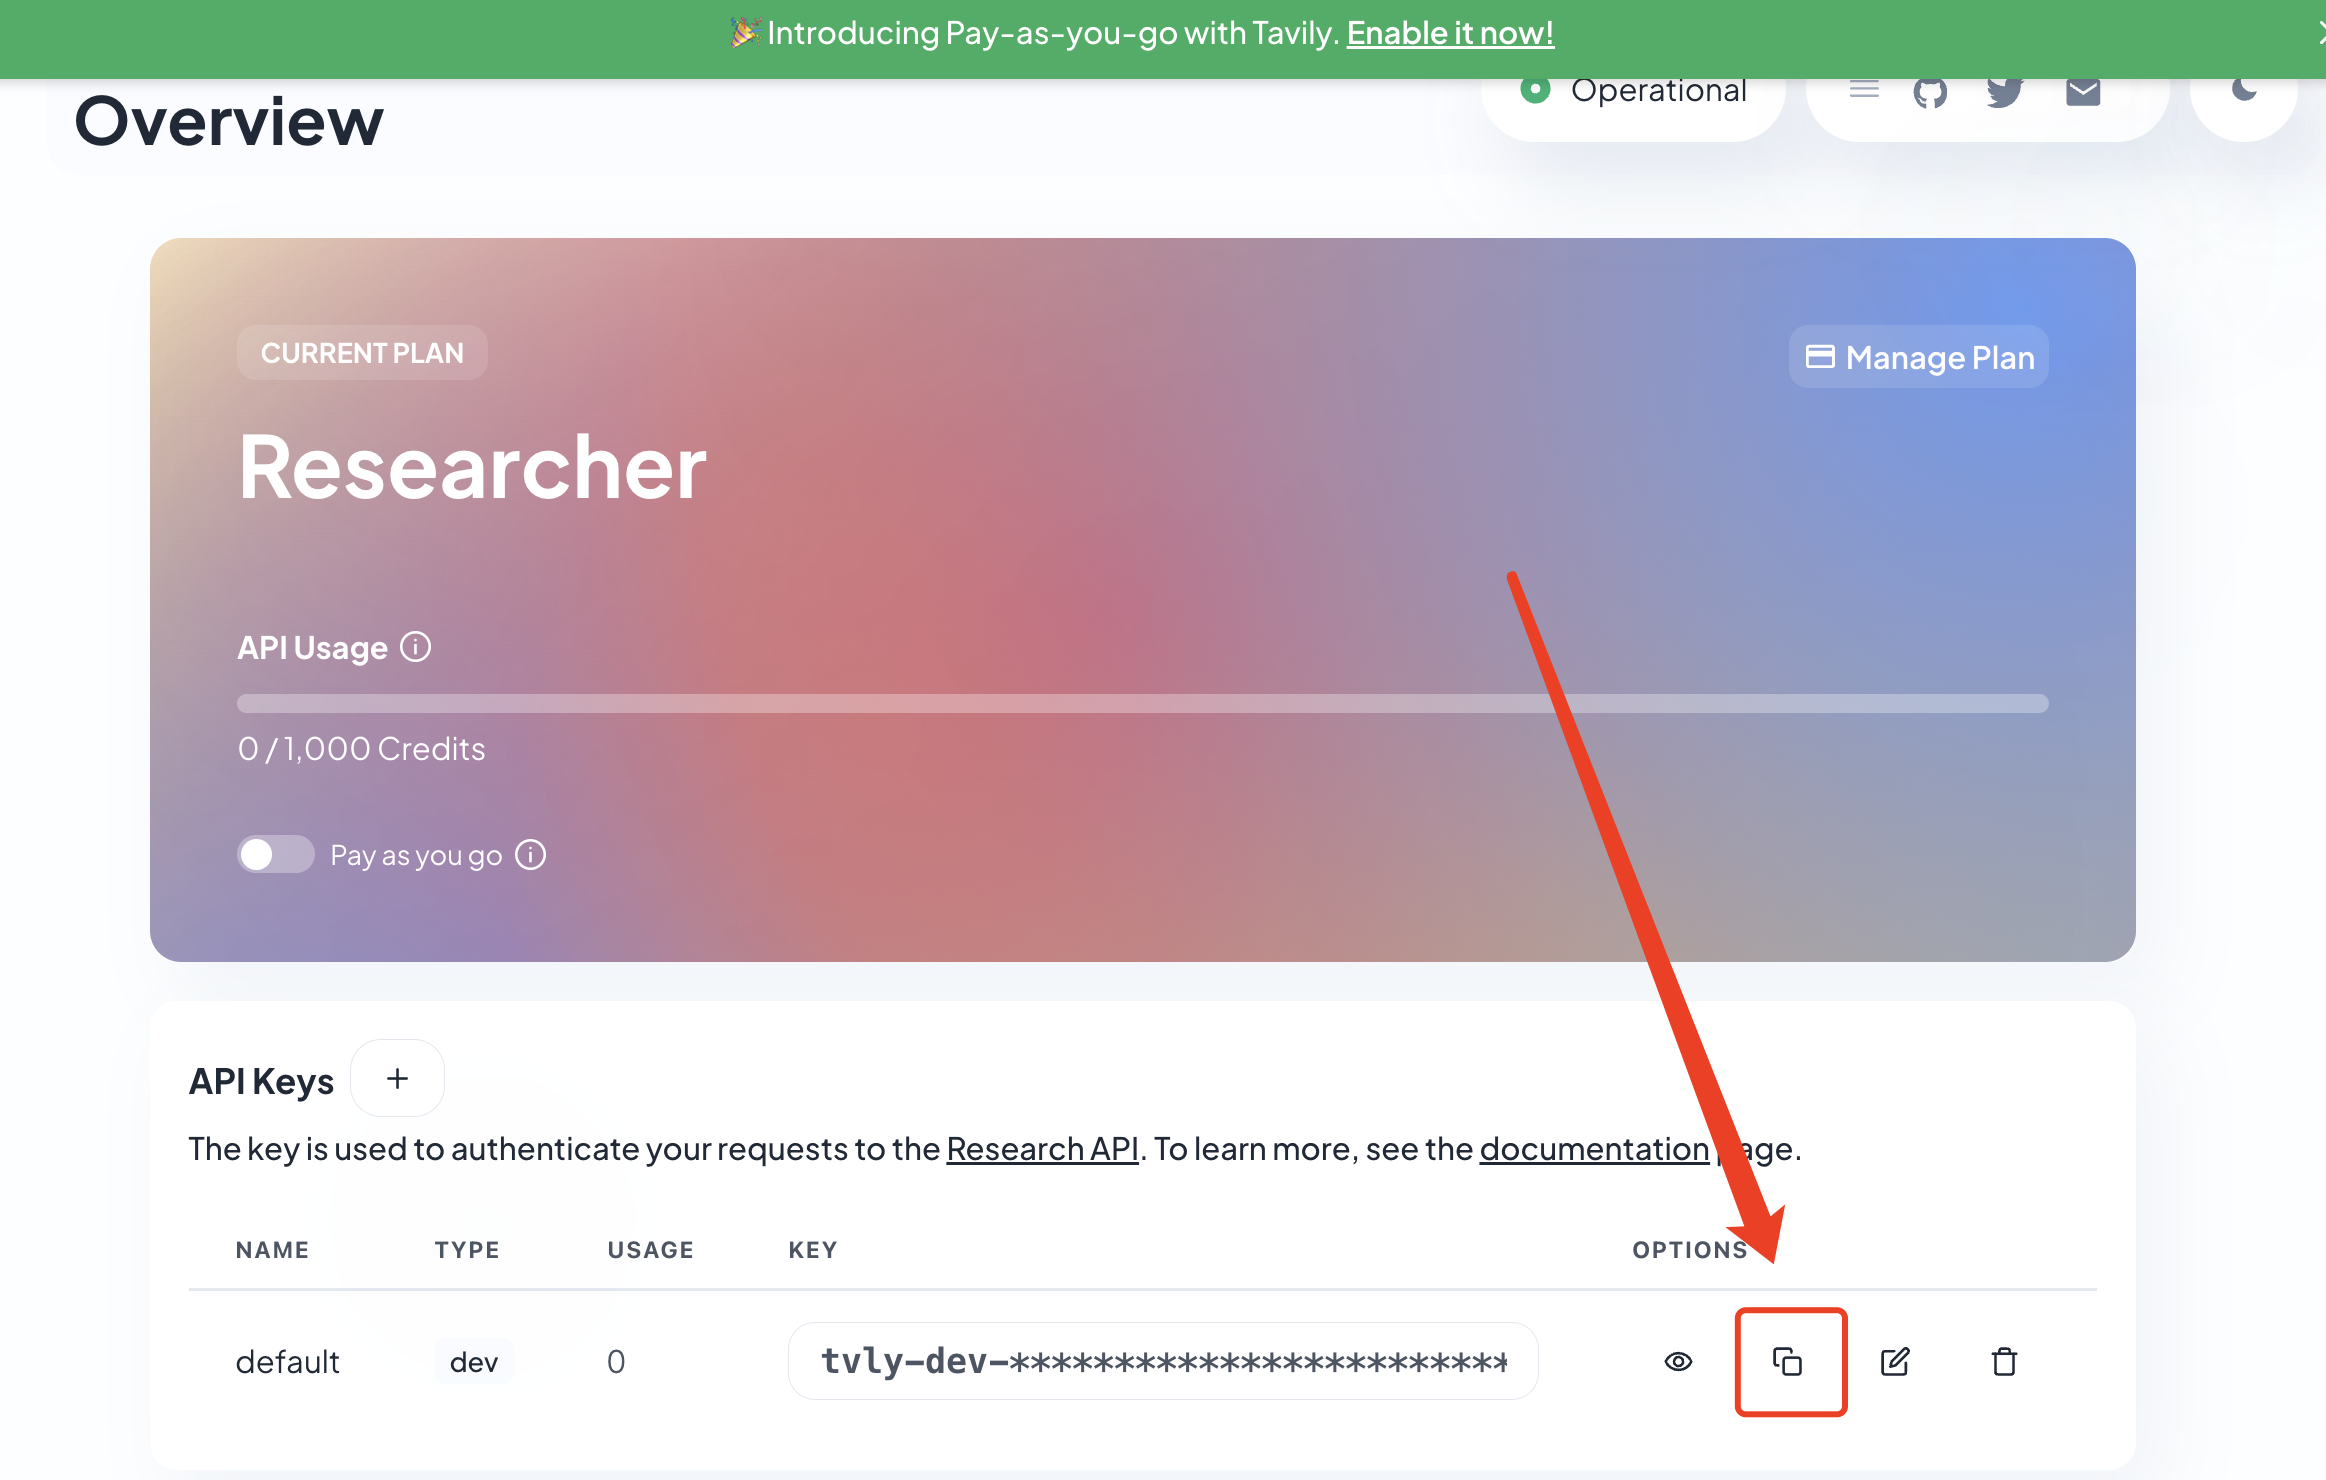
Task: Open the Twitter icon link
Action: [x=2005, y=93]
